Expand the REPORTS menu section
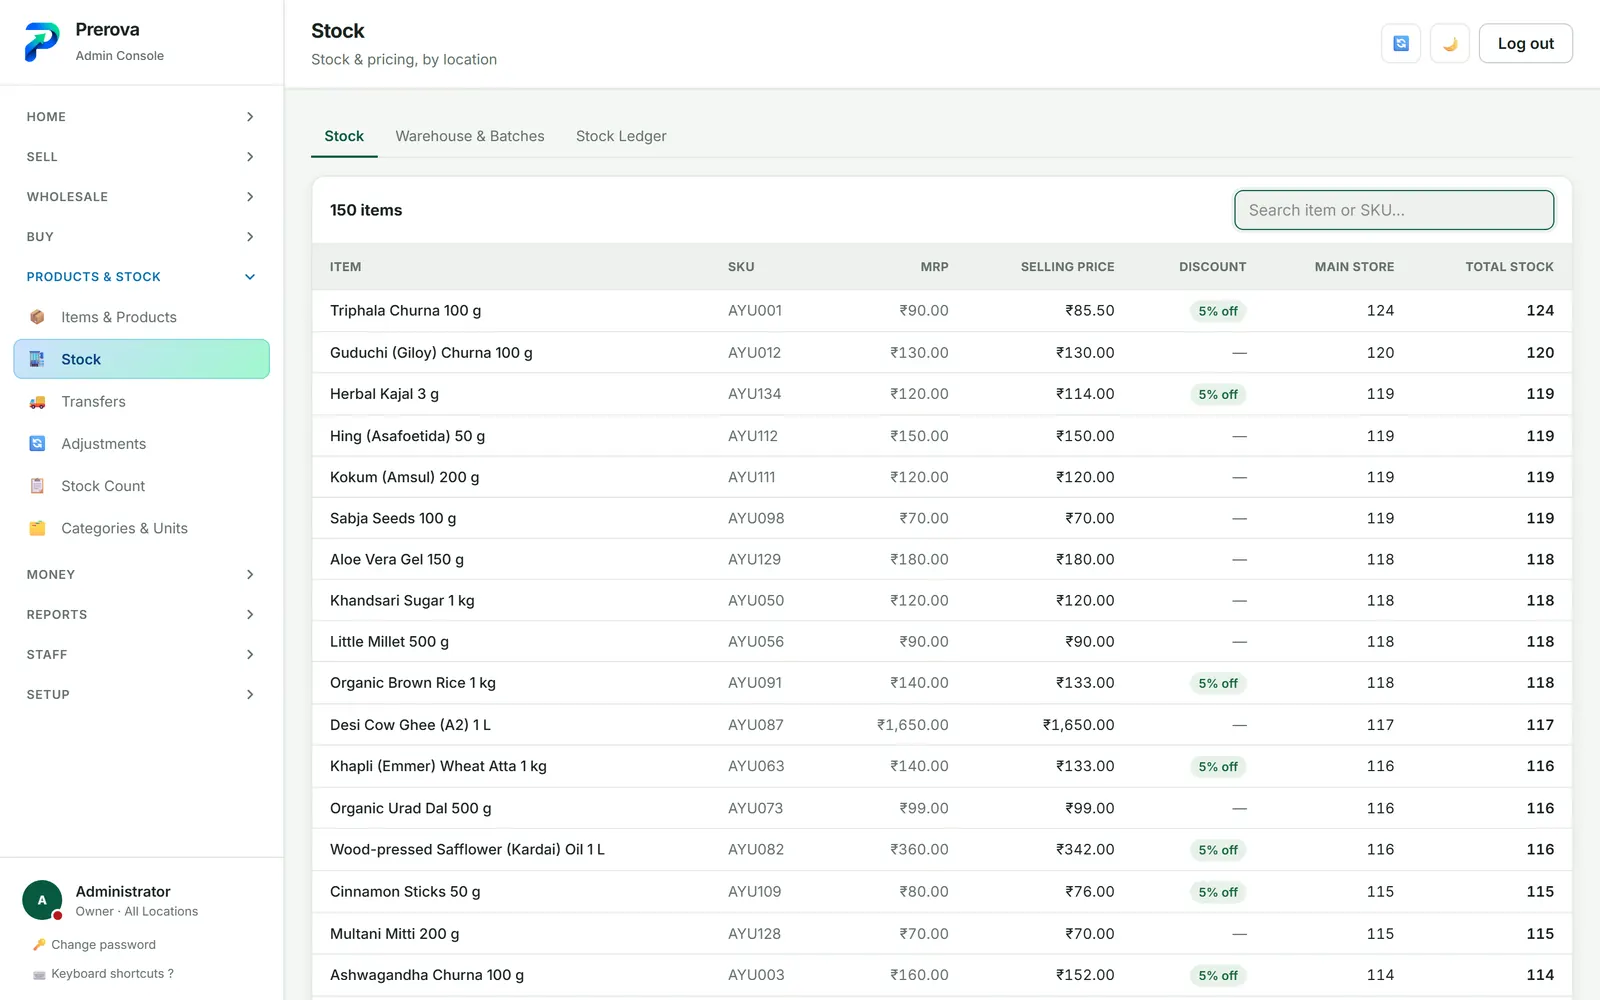 (141, 615)
